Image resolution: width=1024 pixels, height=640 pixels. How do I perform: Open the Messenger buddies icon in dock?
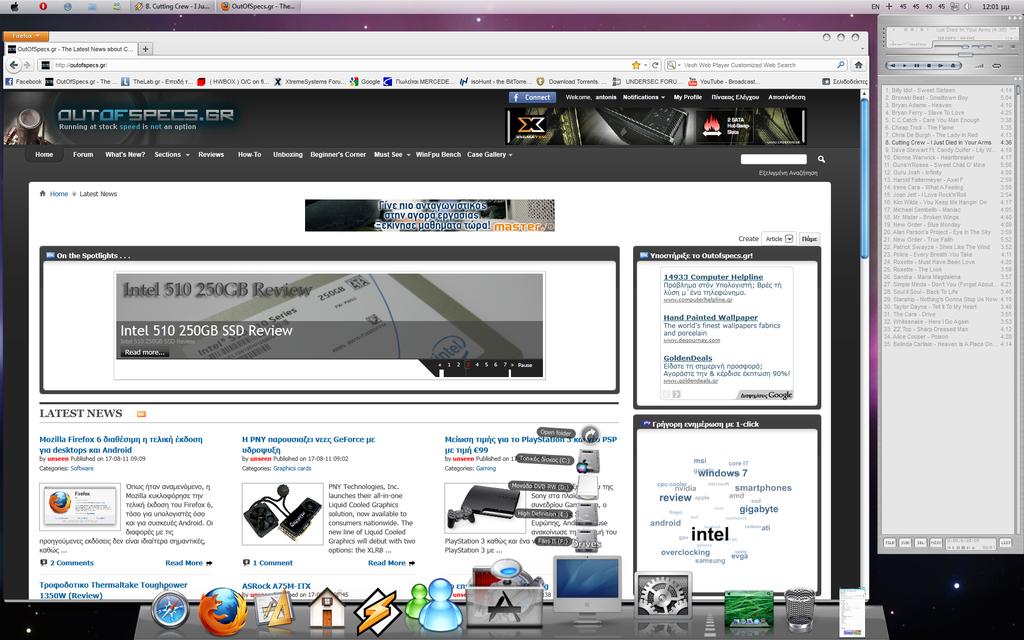434,605
